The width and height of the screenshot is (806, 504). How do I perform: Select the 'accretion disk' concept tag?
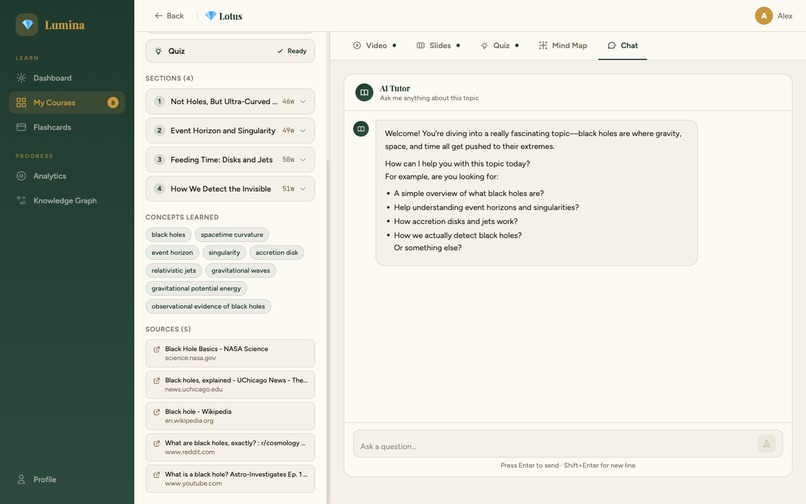[277, 253]
